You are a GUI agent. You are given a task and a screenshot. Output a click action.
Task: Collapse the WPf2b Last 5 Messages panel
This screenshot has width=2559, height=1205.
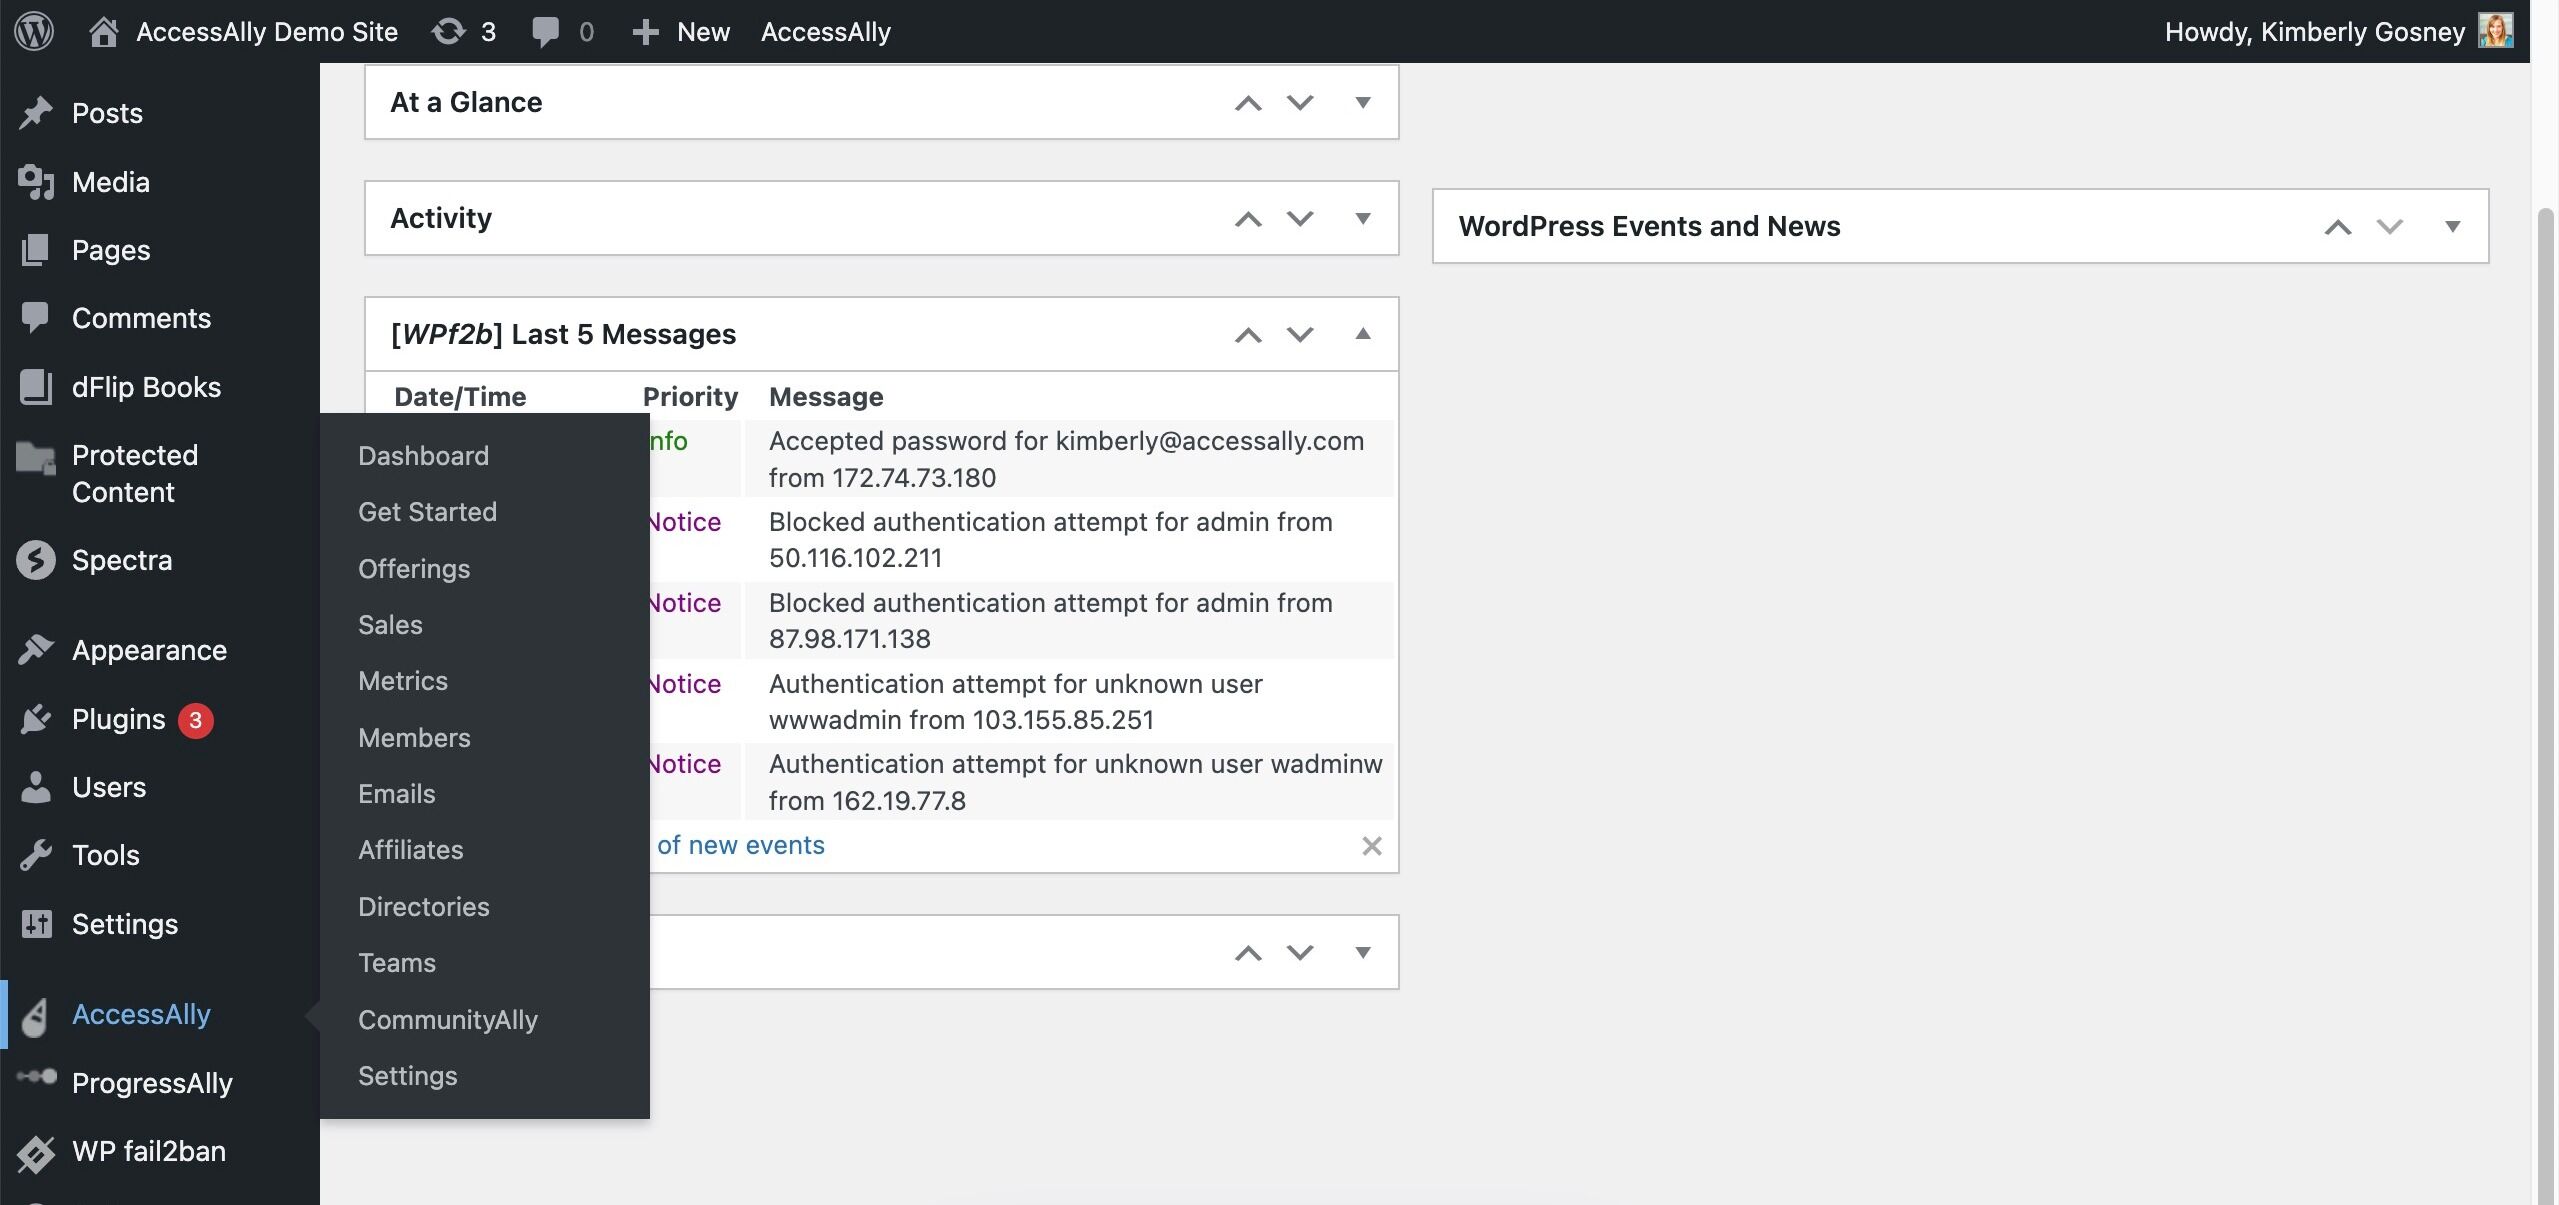[1362, 334]
